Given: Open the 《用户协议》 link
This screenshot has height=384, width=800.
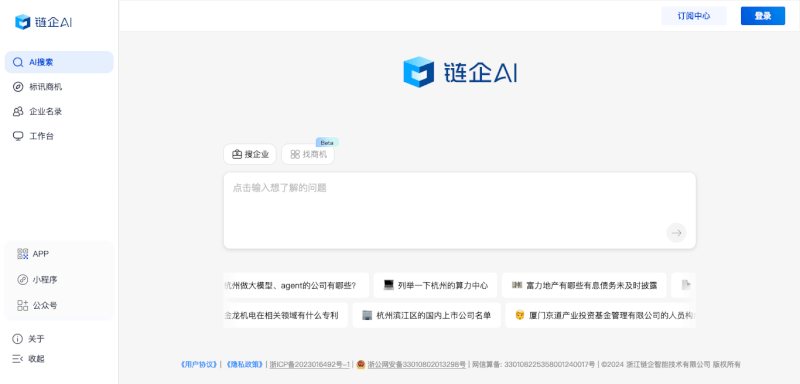Looking at the screenshot, I should coord(199,365).
